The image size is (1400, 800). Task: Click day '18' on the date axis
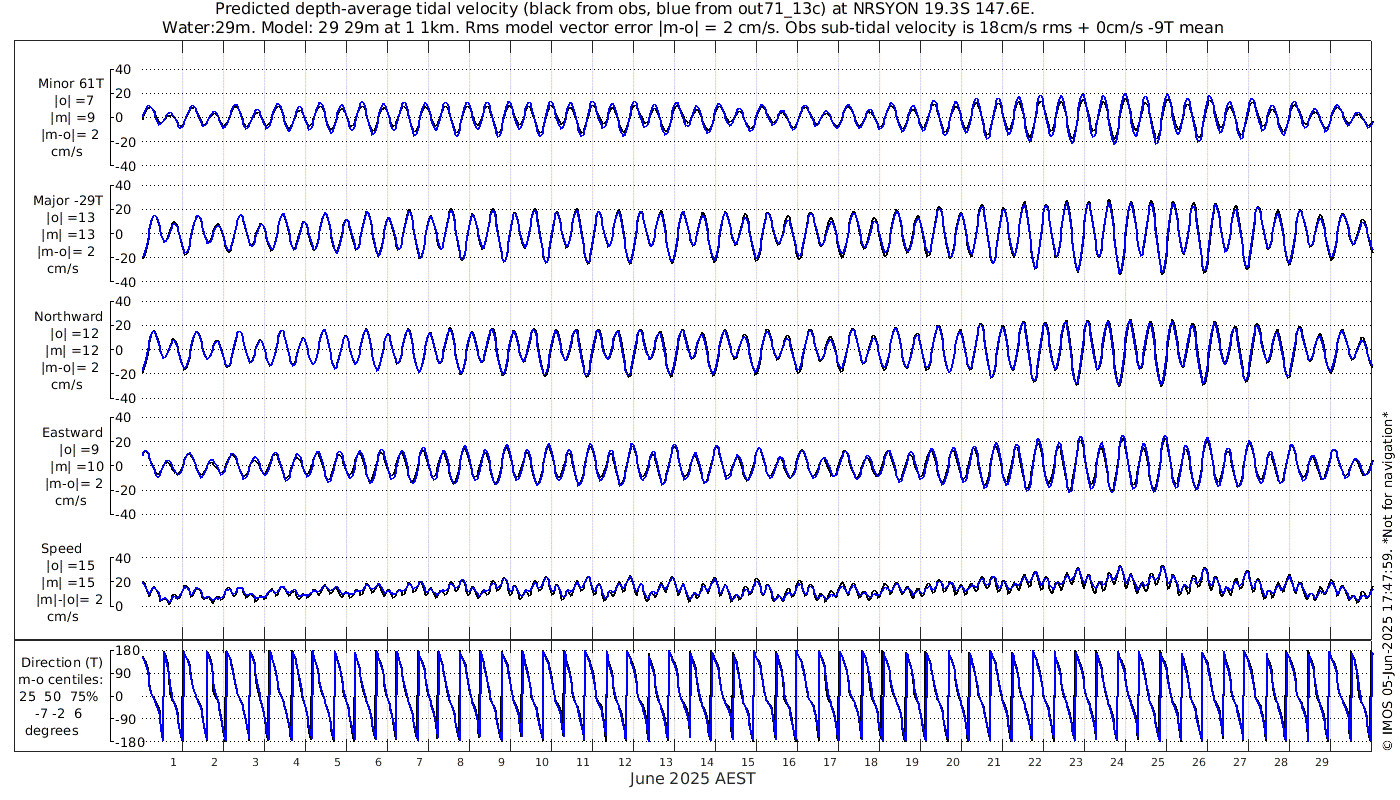click(x=870, y=762)
